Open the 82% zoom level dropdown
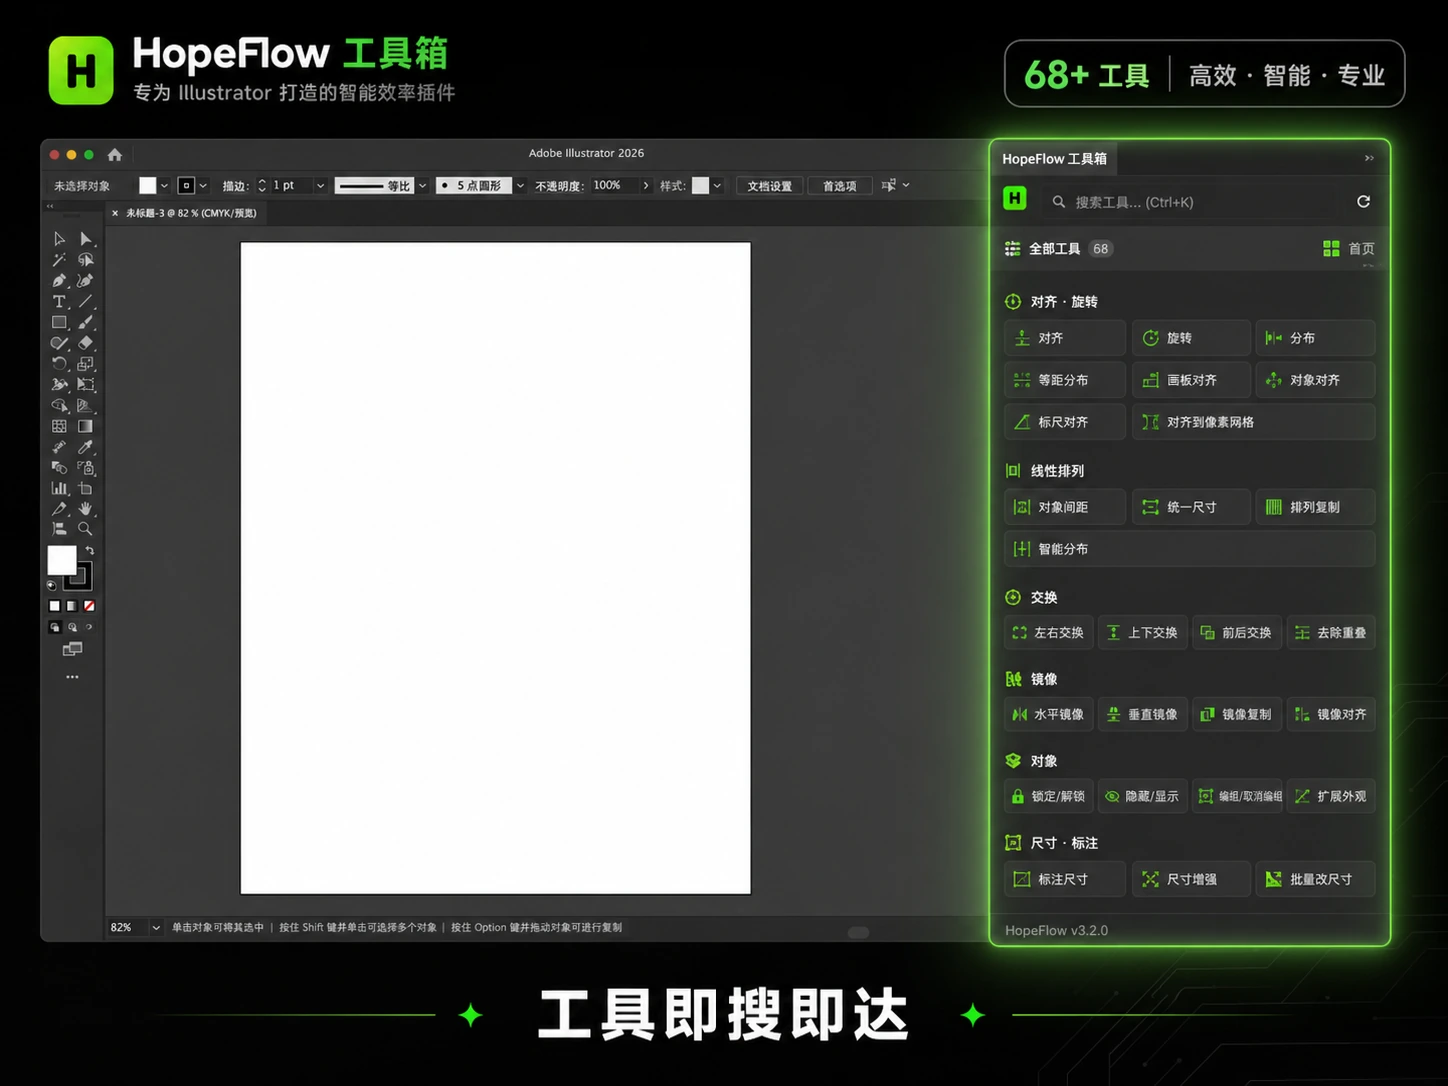This screenshot has height=1086, width=1448. pyautogui.click(x=156, y=928)
